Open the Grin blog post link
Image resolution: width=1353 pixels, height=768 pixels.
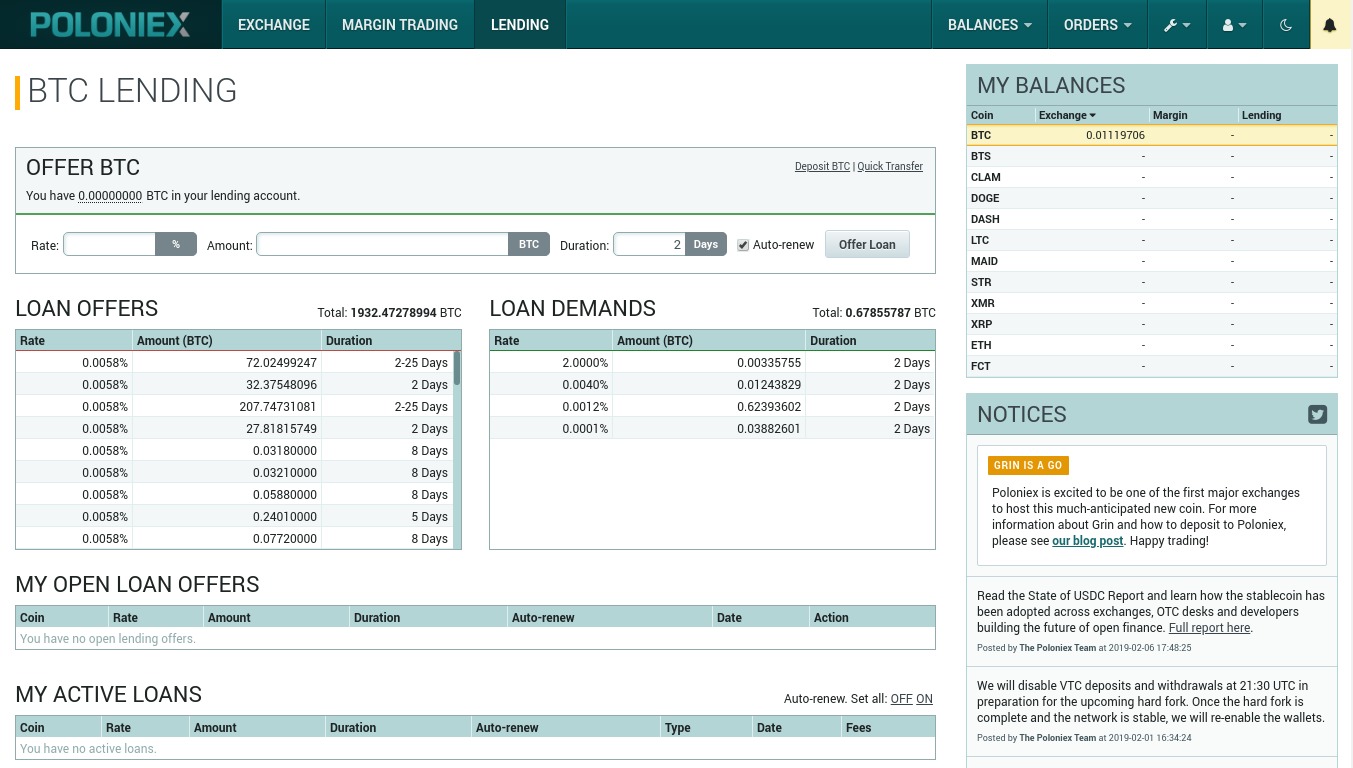[x=1087, y=540]
